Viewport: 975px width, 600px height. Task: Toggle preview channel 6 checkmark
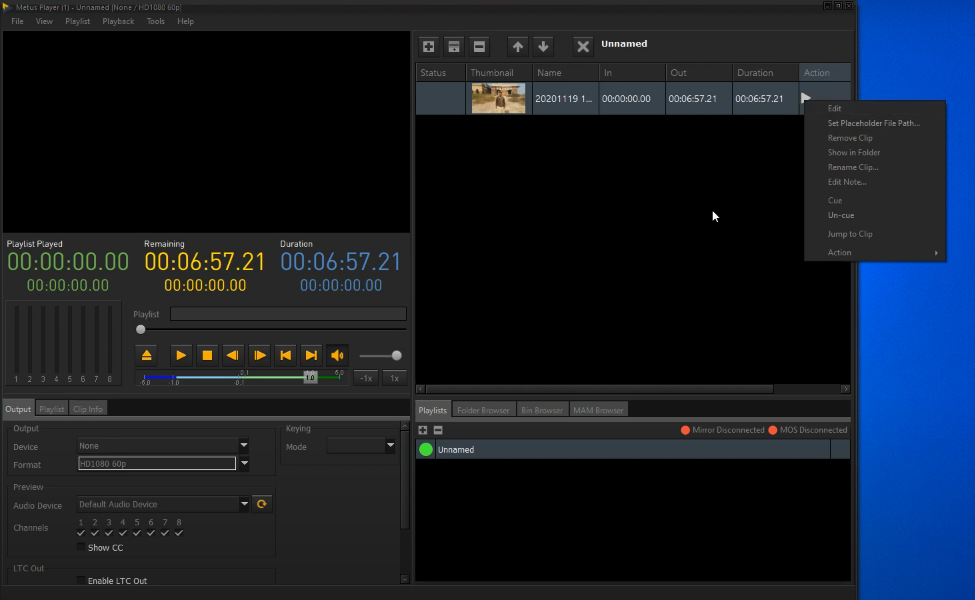tap(150, 533)
